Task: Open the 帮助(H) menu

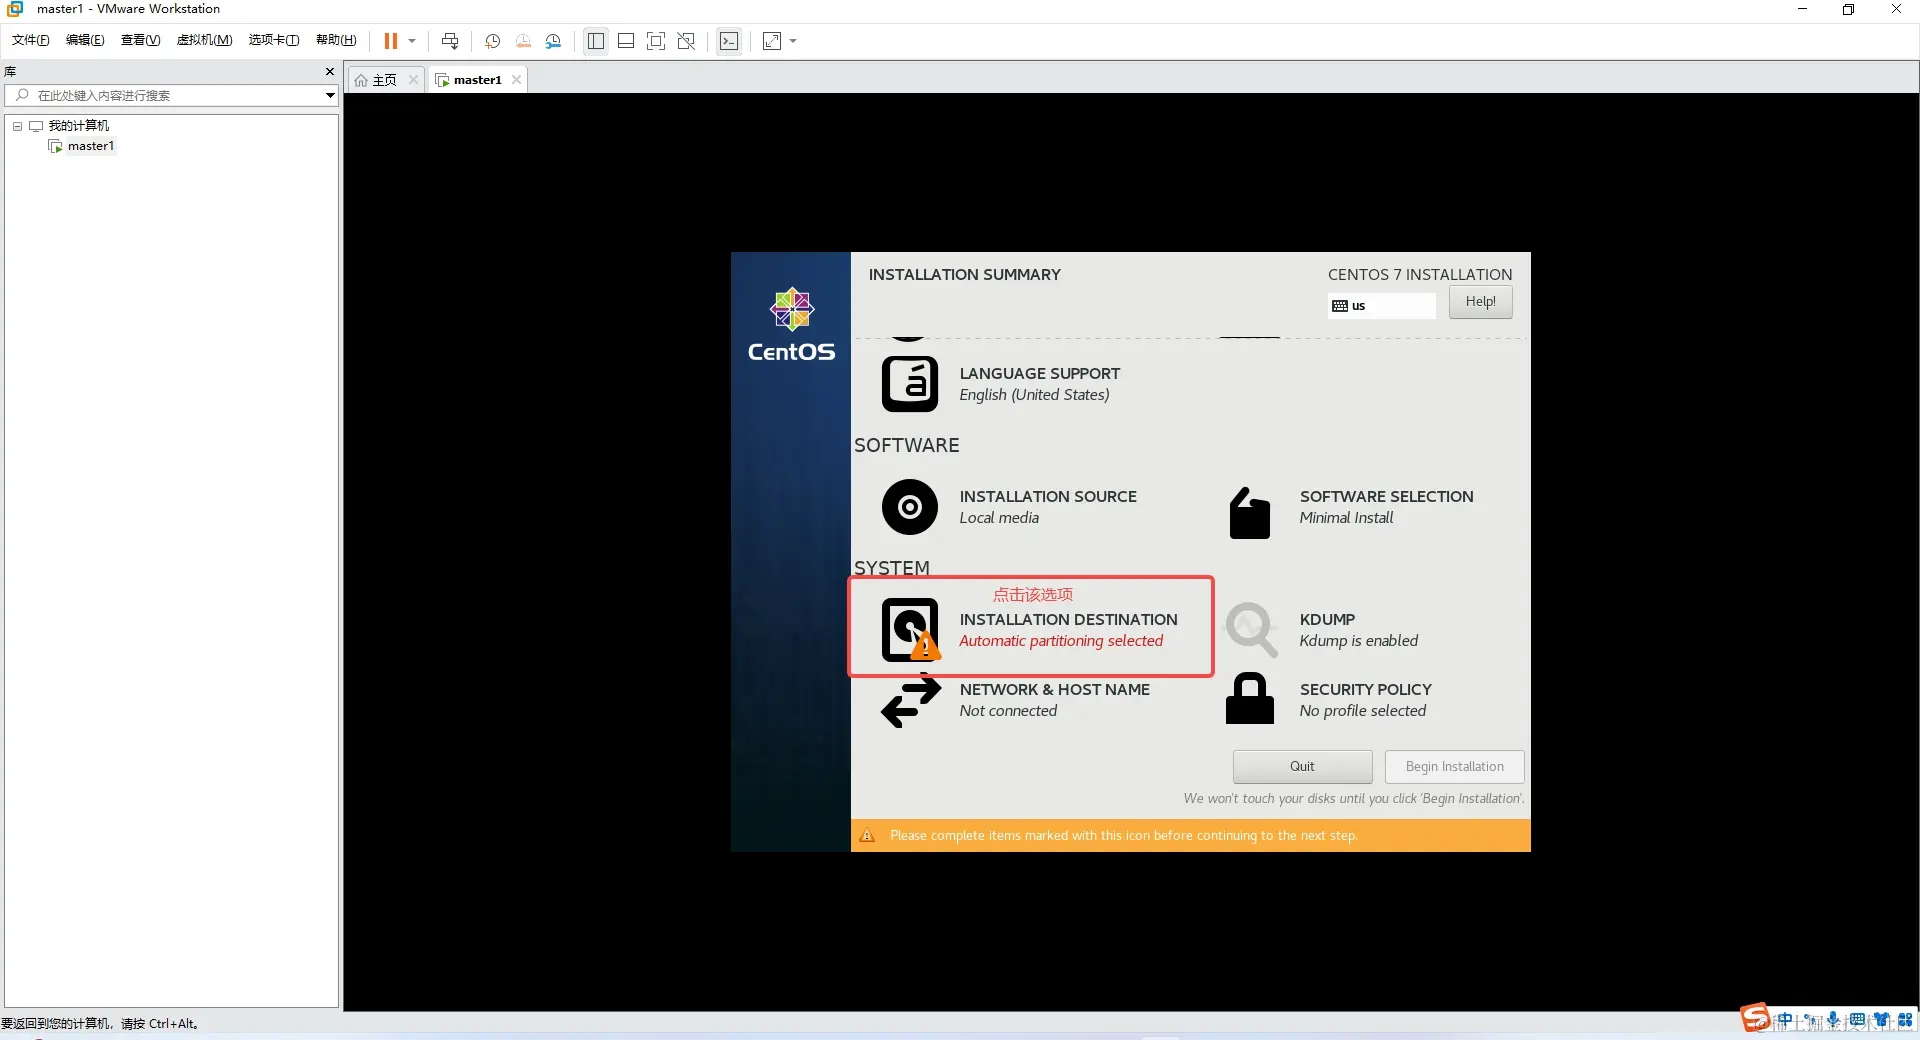Action: click(x=336, y=40)
